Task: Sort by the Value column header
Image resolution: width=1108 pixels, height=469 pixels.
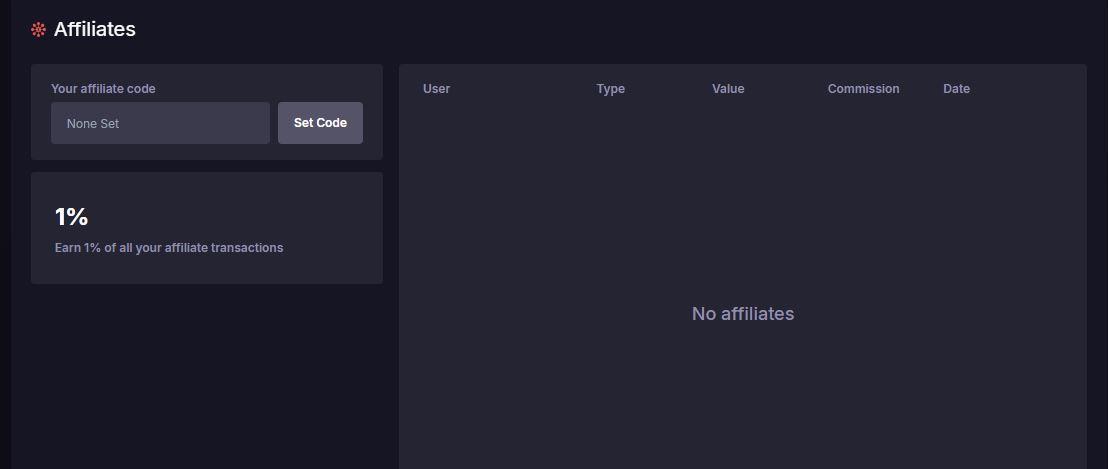Action: 728,89
